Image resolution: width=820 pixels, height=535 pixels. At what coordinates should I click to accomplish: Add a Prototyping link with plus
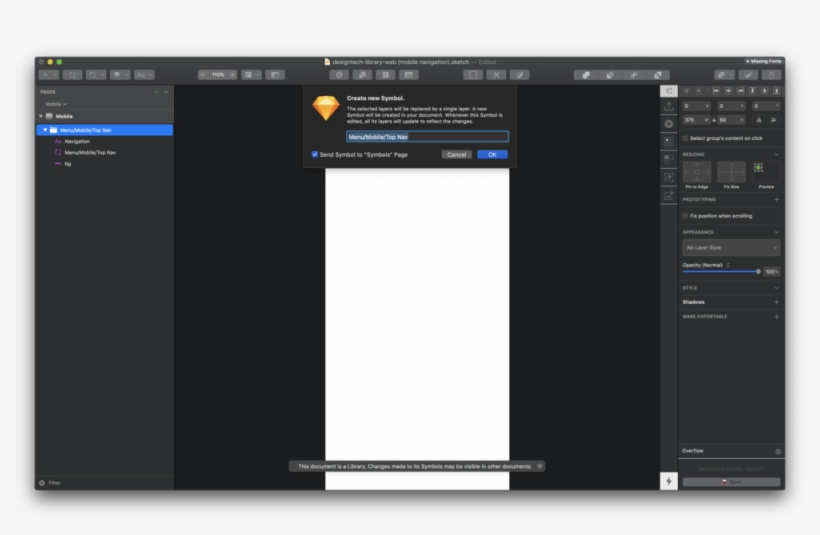tap(777, 199)
